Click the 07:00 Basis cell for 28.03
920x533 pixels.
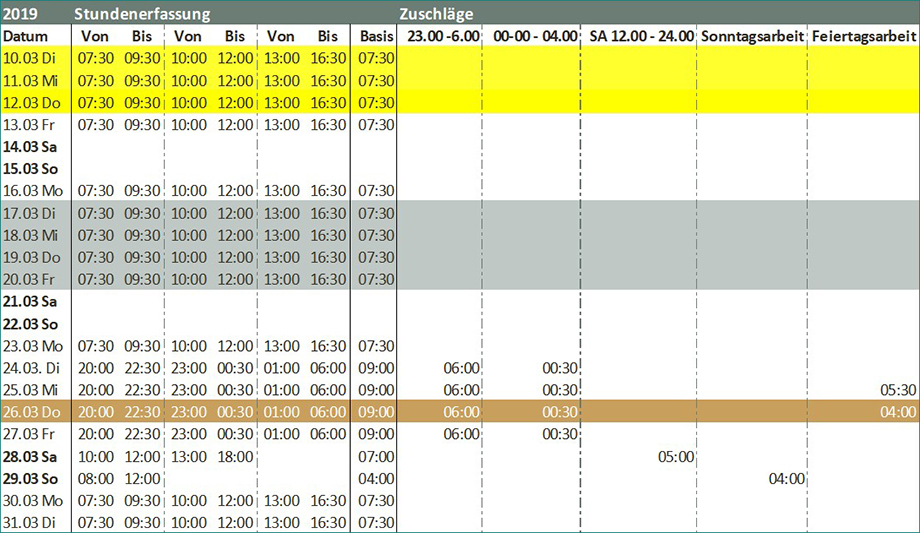pyautogui.click(x=375, y=456)
